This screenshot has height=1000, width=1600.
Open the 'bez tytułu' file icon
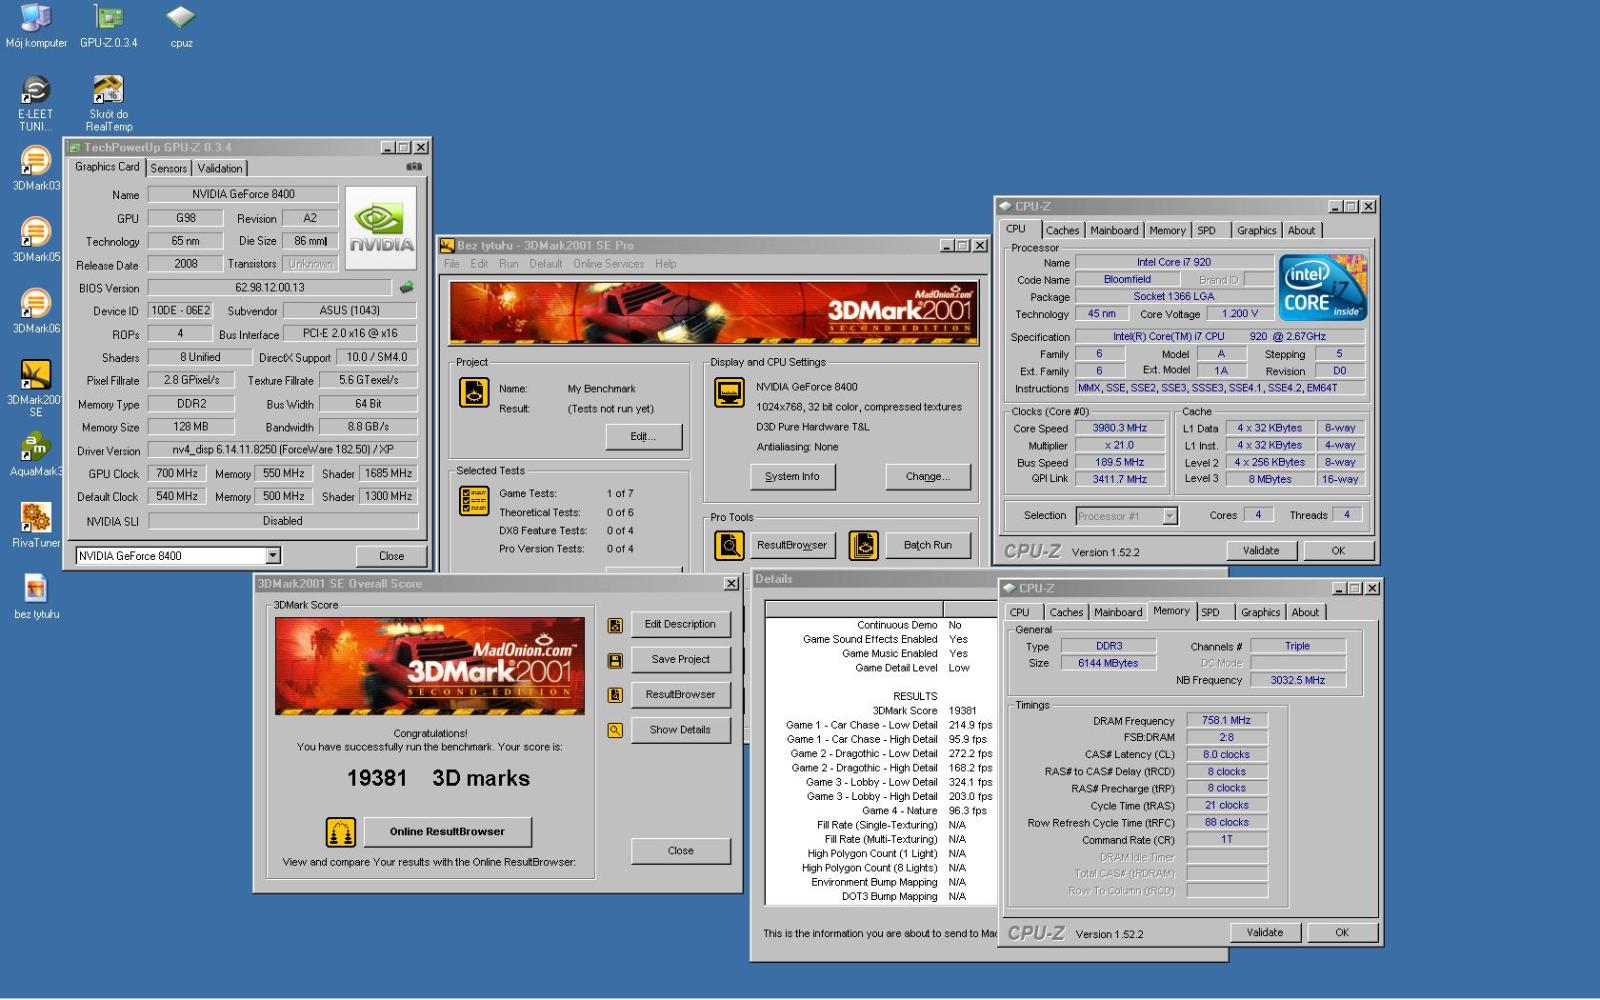(x=36, y=597)
